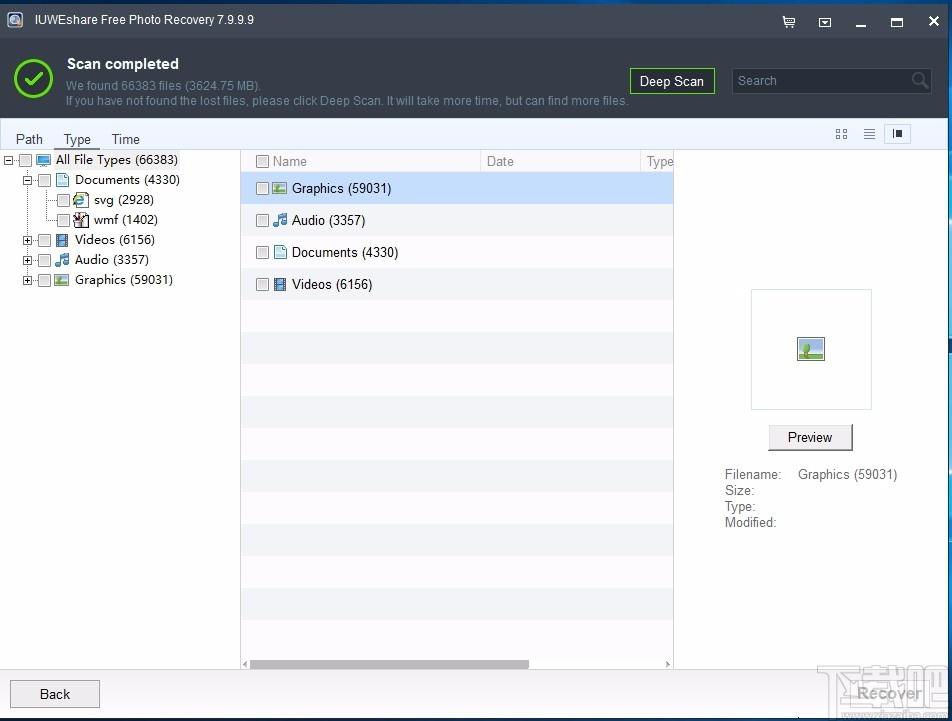Viewport: 952px width, 721px height.
Task: Check Graphics (59031) row checkbox in list
Action: coord(262,189)
